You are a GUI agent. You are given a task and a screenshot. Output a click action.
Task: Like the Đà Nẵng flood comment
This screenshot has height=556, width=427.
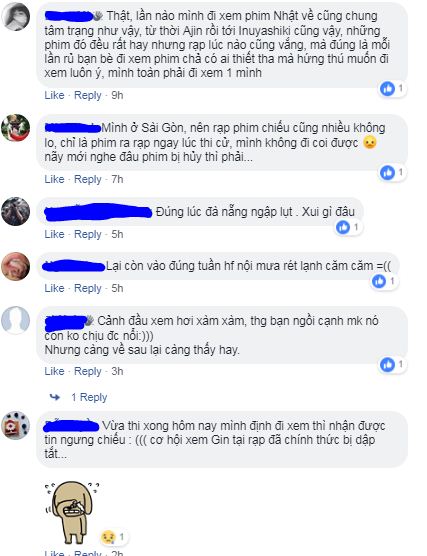click(54, 234)
